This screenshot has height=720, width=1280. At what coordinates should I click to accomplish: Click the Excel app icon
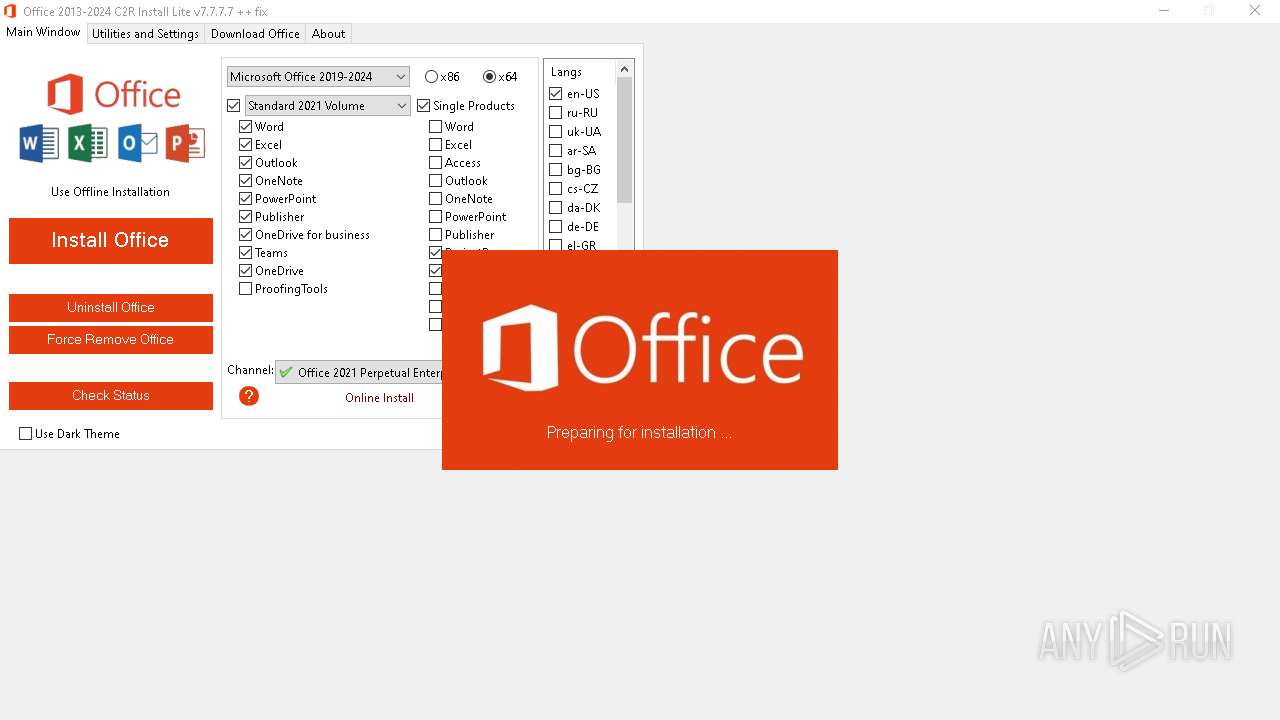coord(88,143)
